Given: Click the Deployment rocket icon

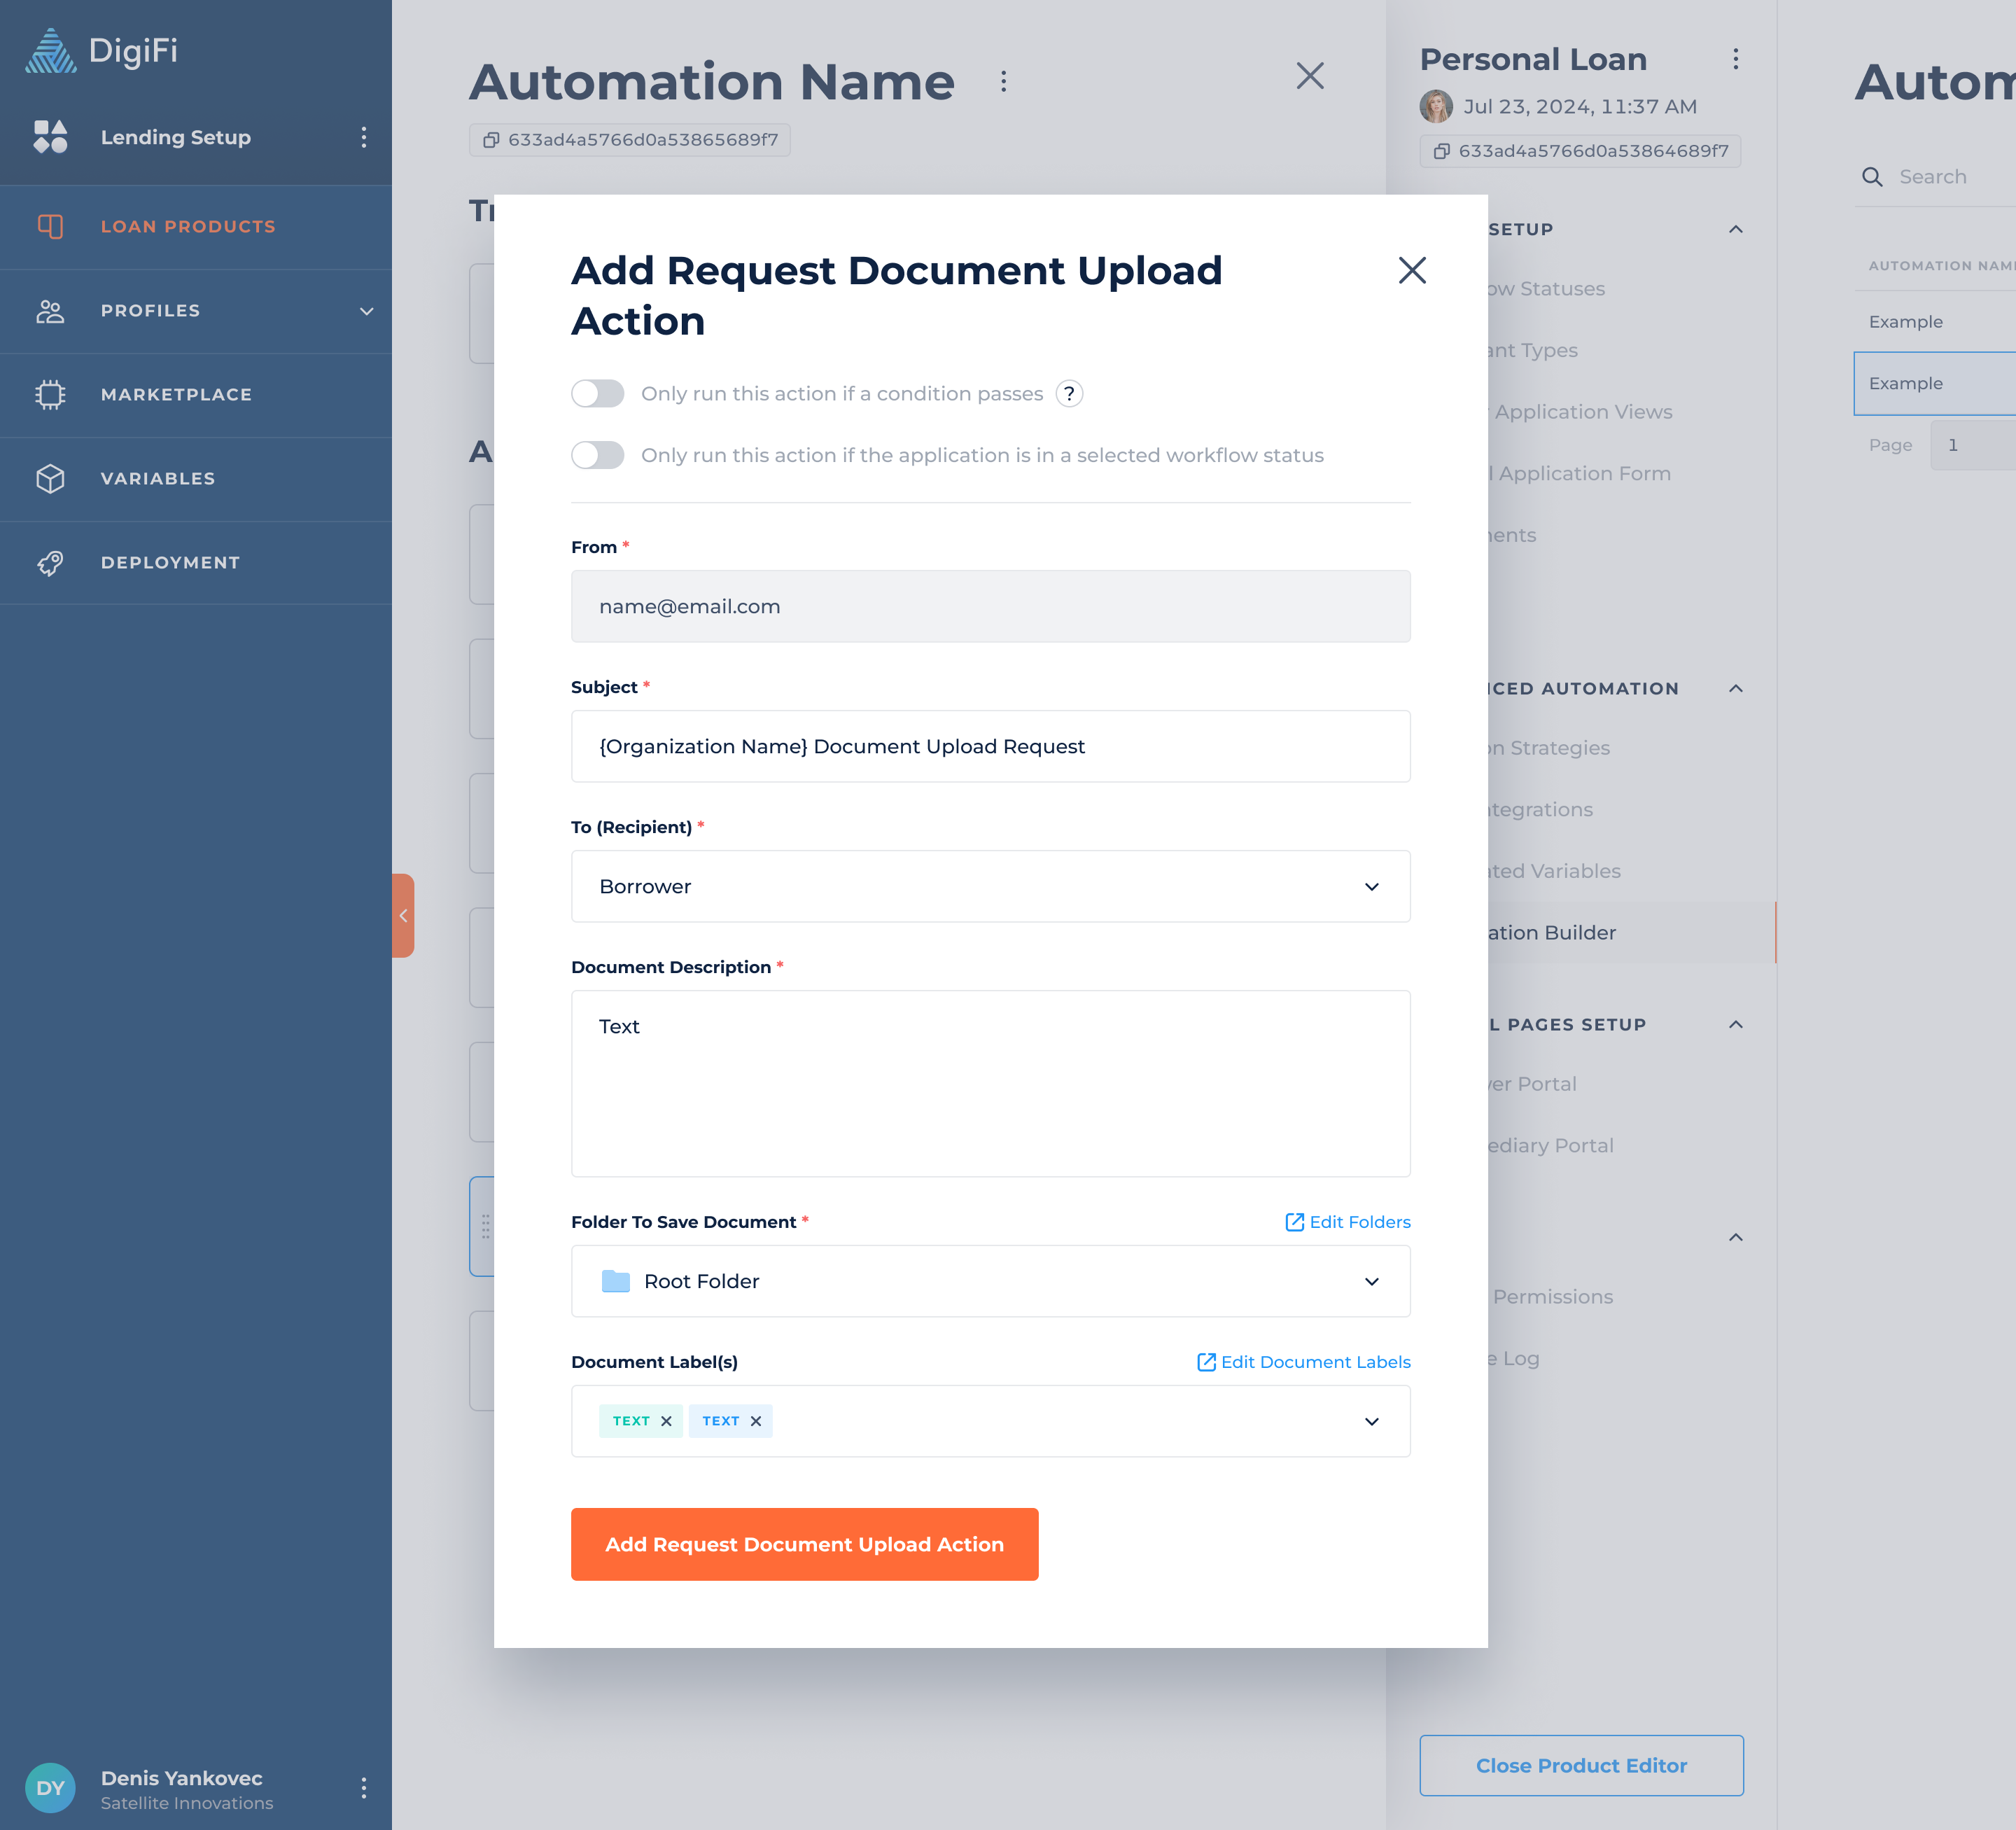Looking at the screenshot, I should [50, 563].
